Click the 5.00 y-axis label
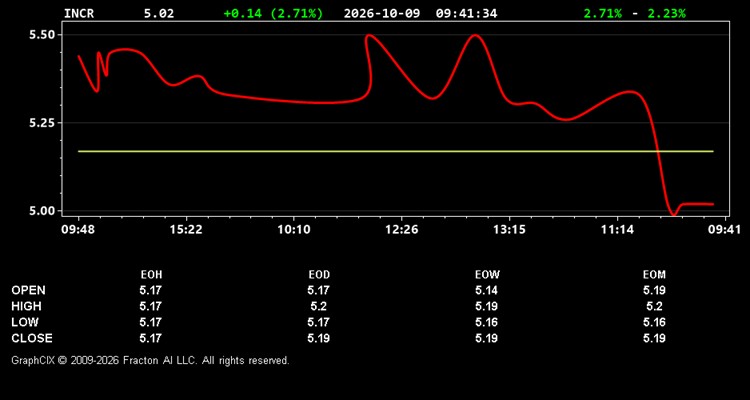The image size is (750, 400). [41, 211]
